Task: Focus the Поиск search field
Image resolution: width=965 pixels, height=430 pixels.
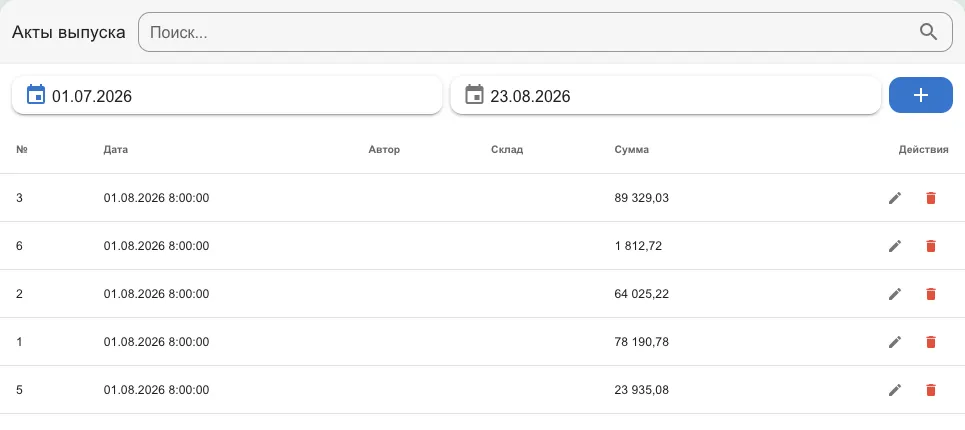Action: (545, 32)
